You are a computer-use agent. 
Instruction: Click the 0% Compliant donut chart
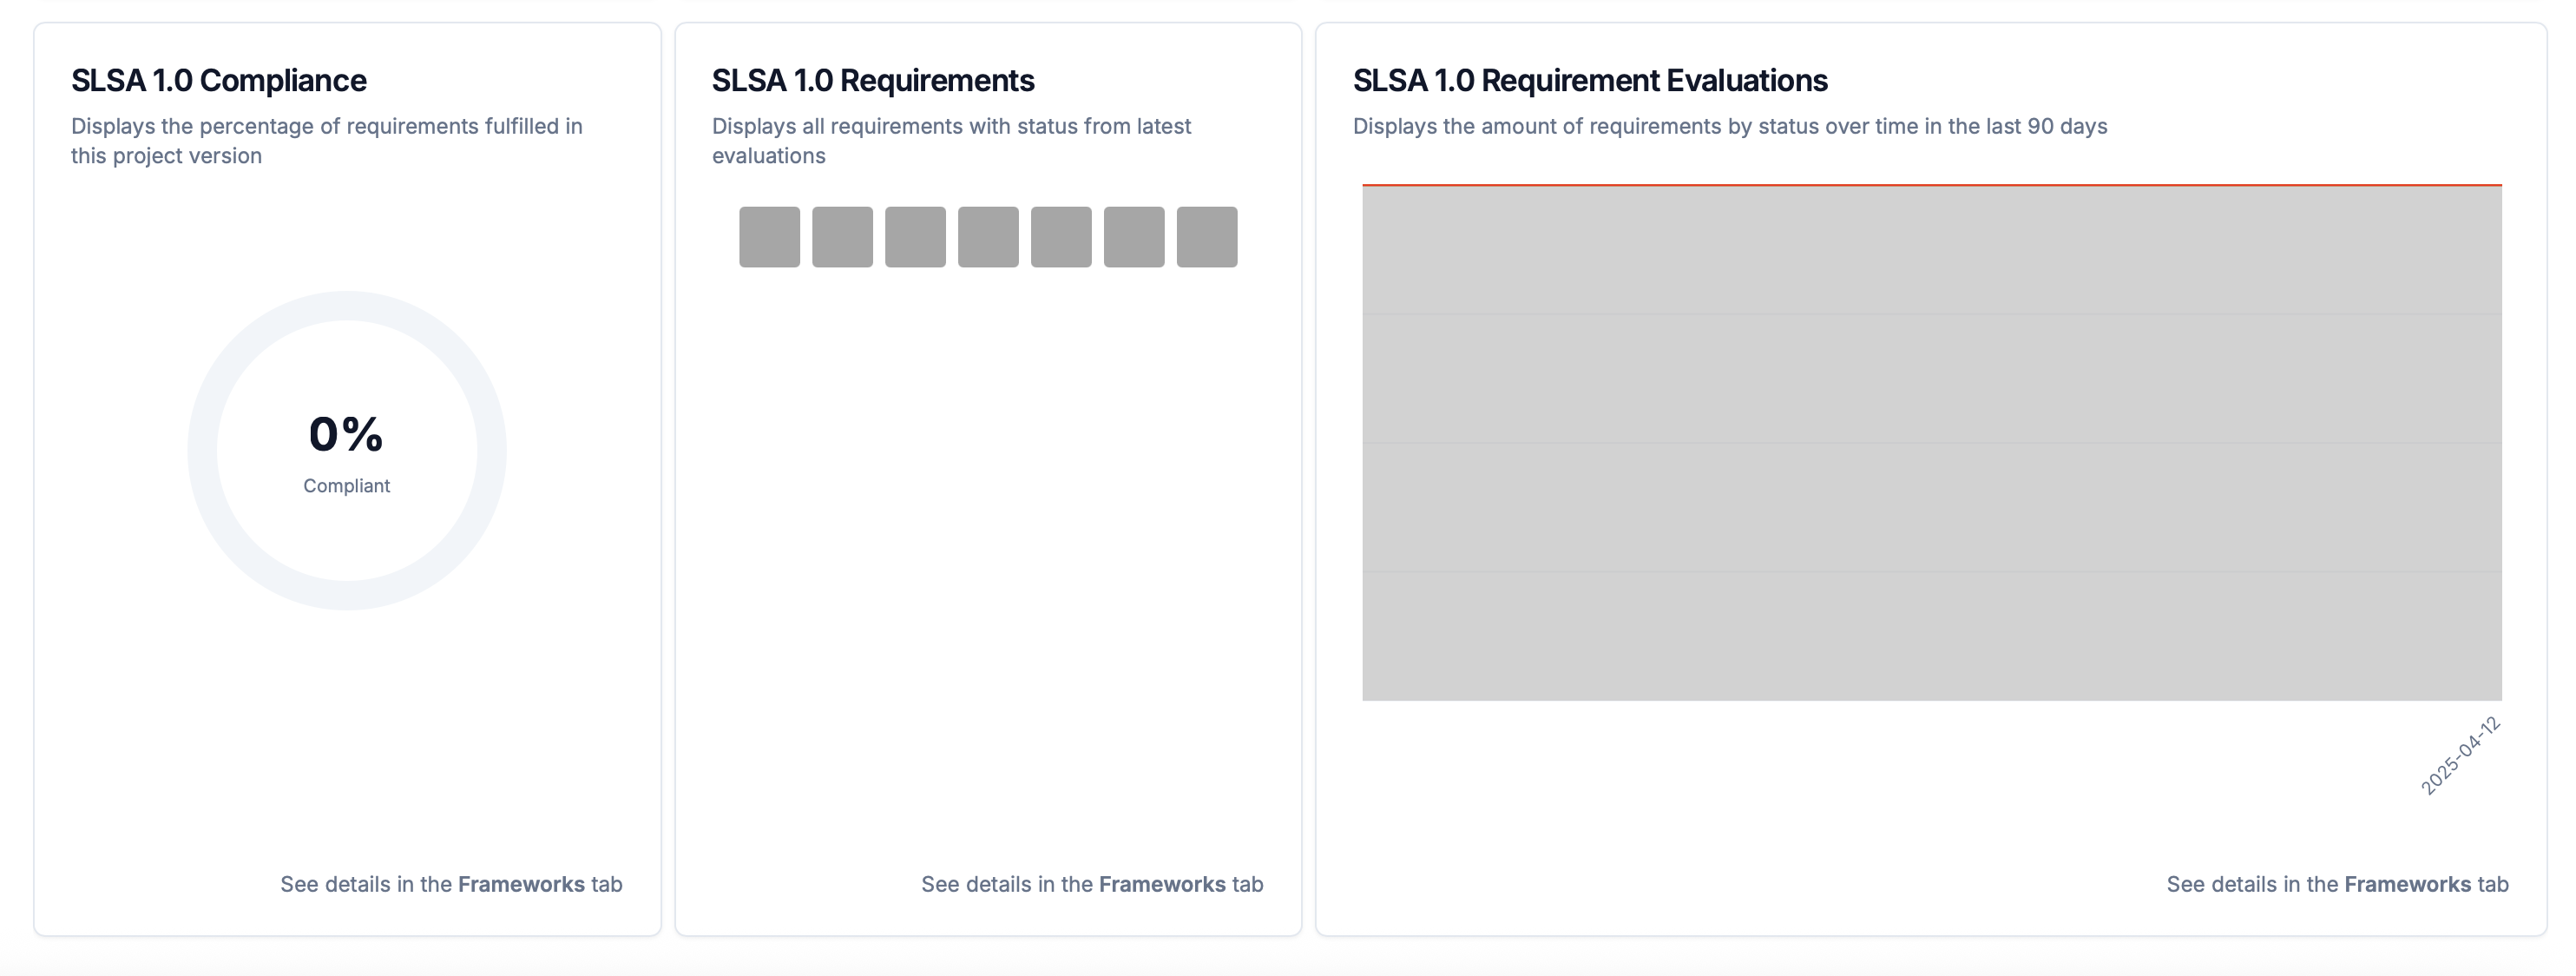click(x=347, y=451)
